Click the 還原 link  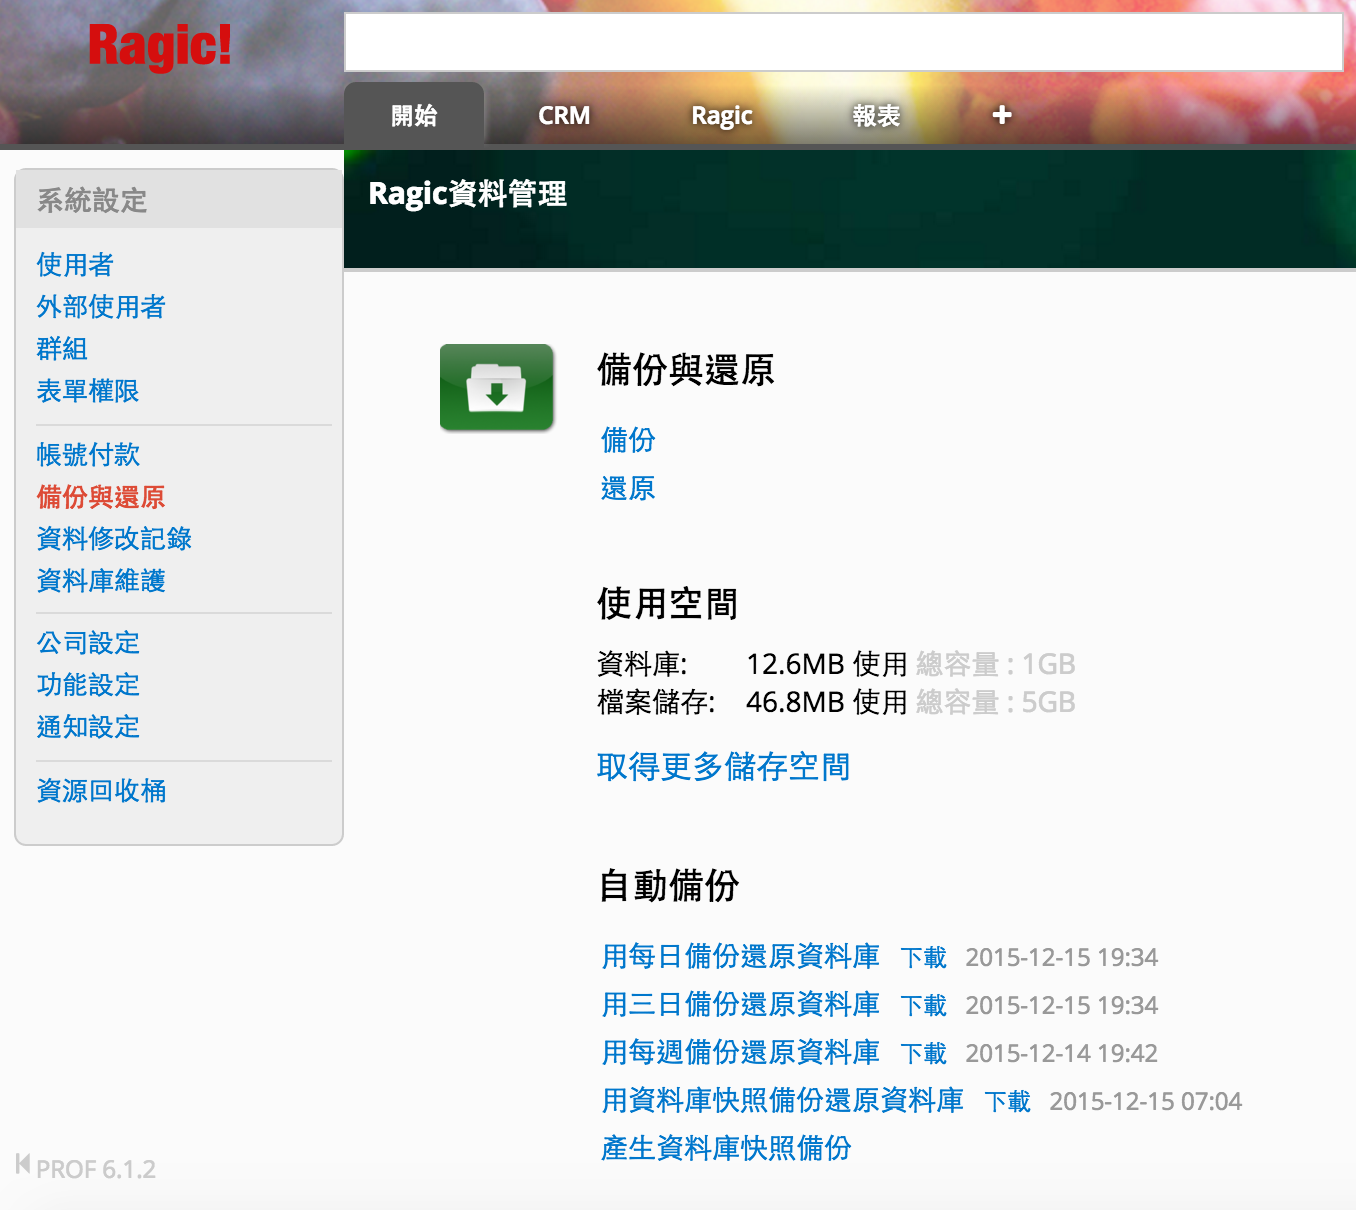point(628,489)
